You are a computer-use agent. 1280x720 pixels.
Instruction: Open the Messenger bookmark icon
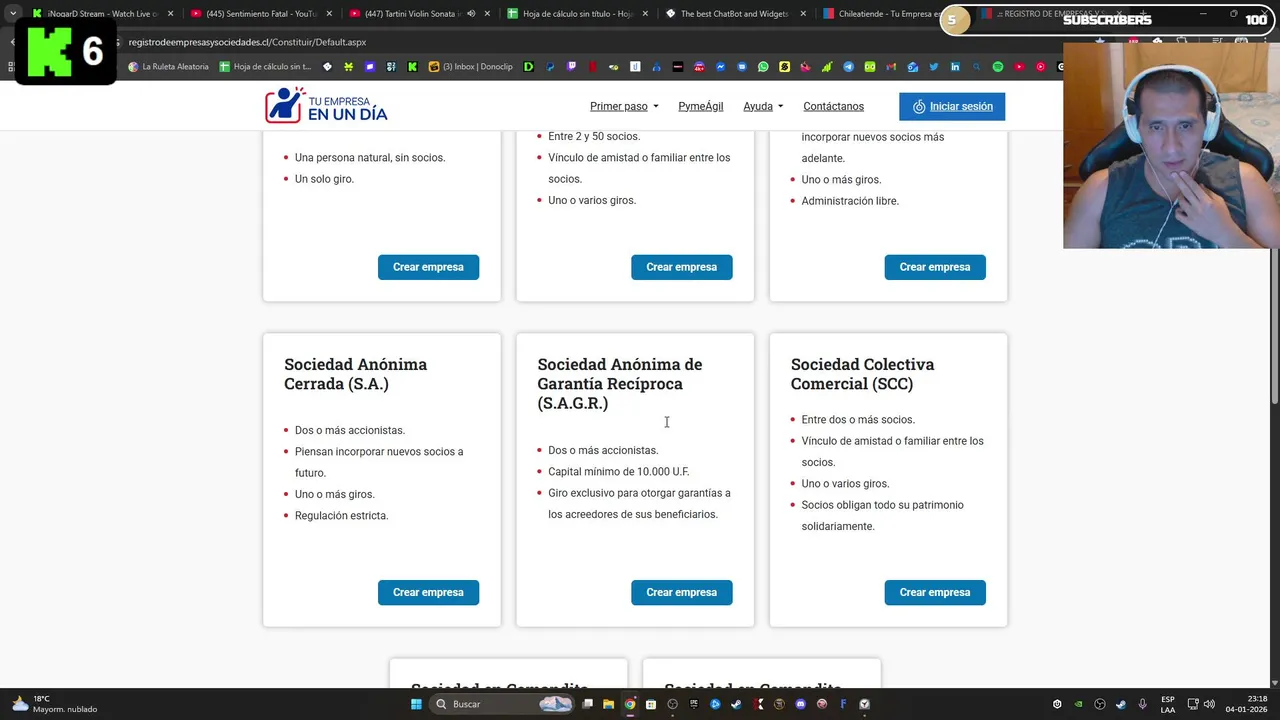(720, 67)
